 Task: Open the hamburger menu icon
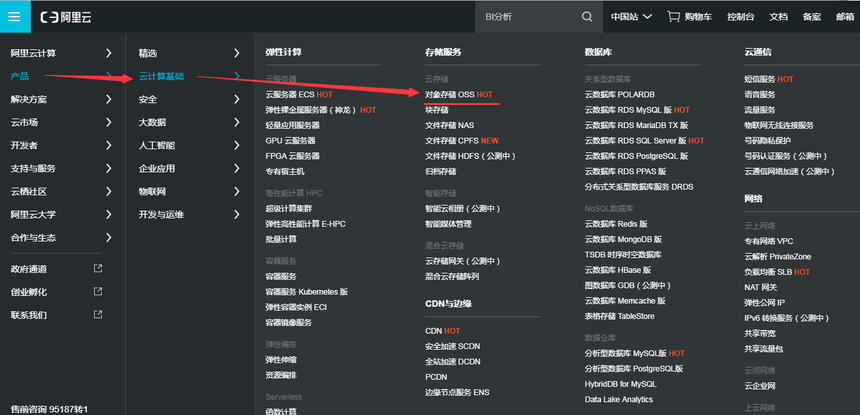coord(15,16)
